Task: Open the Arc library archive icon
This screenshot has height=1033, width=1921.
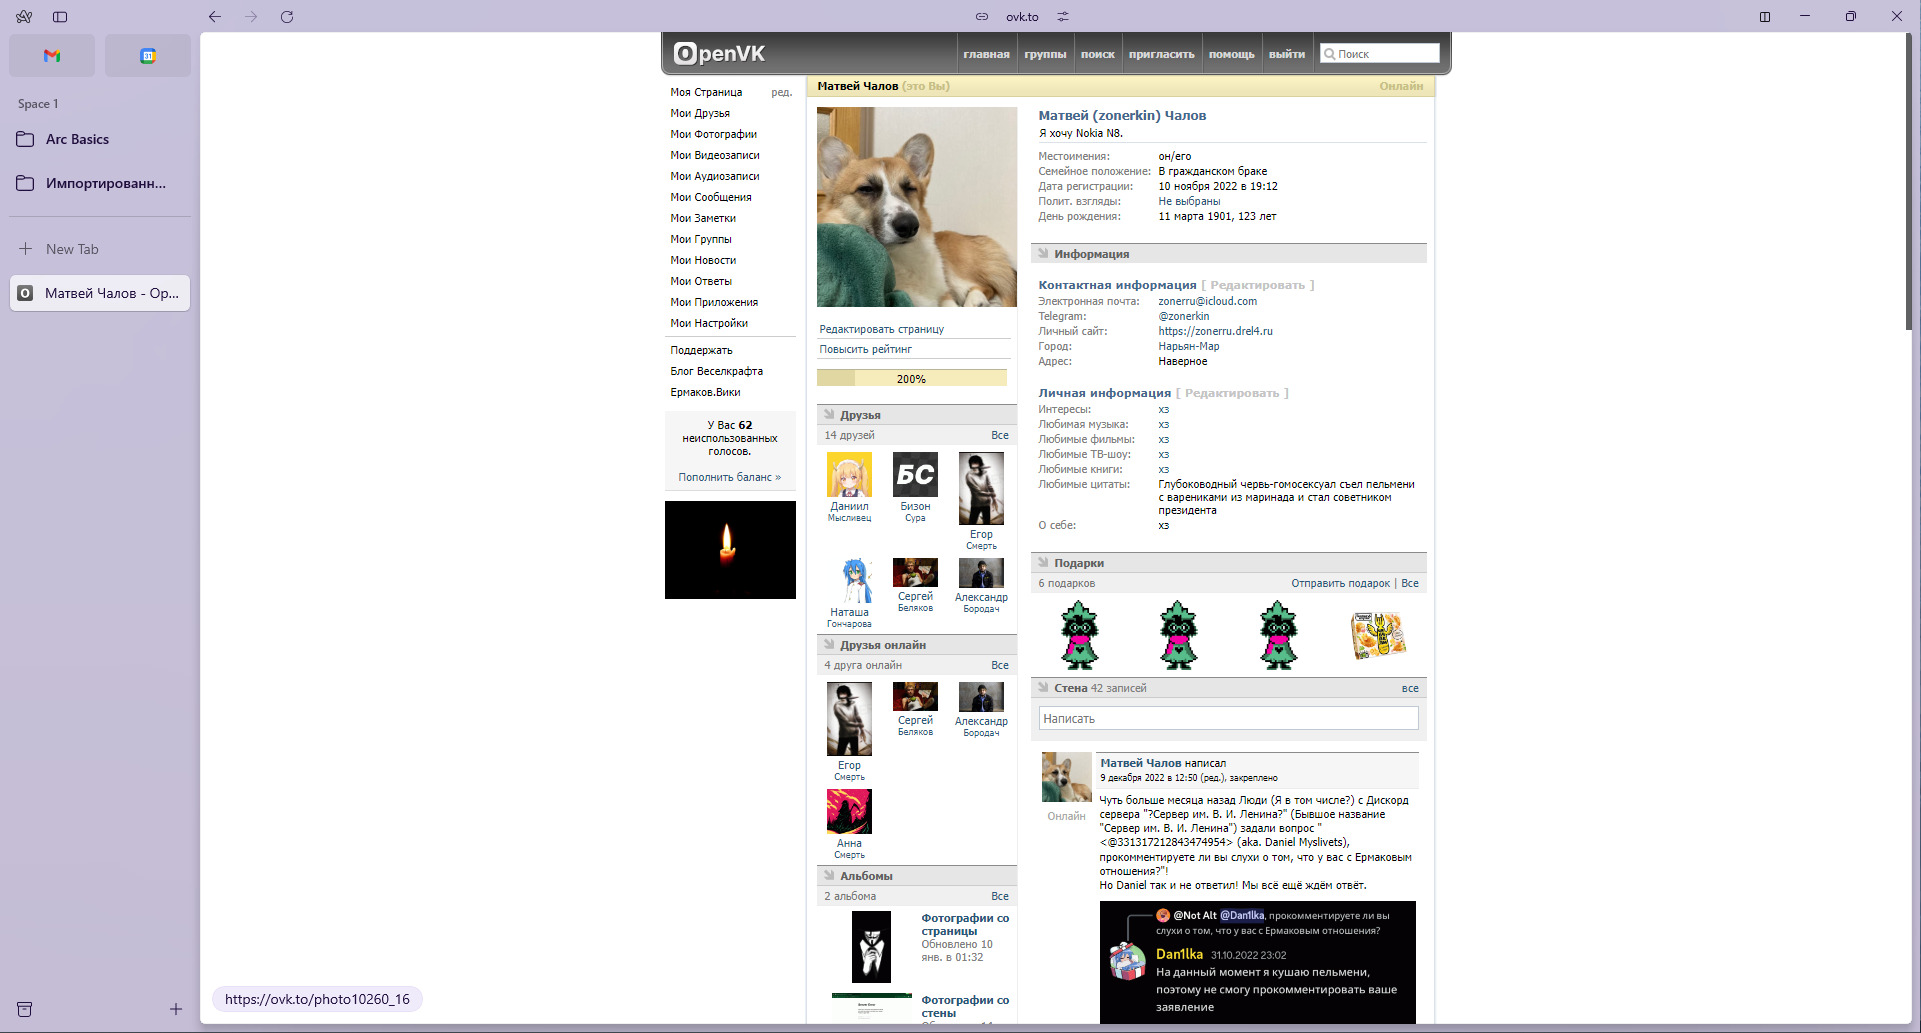Action: [x=25, y=1009]
